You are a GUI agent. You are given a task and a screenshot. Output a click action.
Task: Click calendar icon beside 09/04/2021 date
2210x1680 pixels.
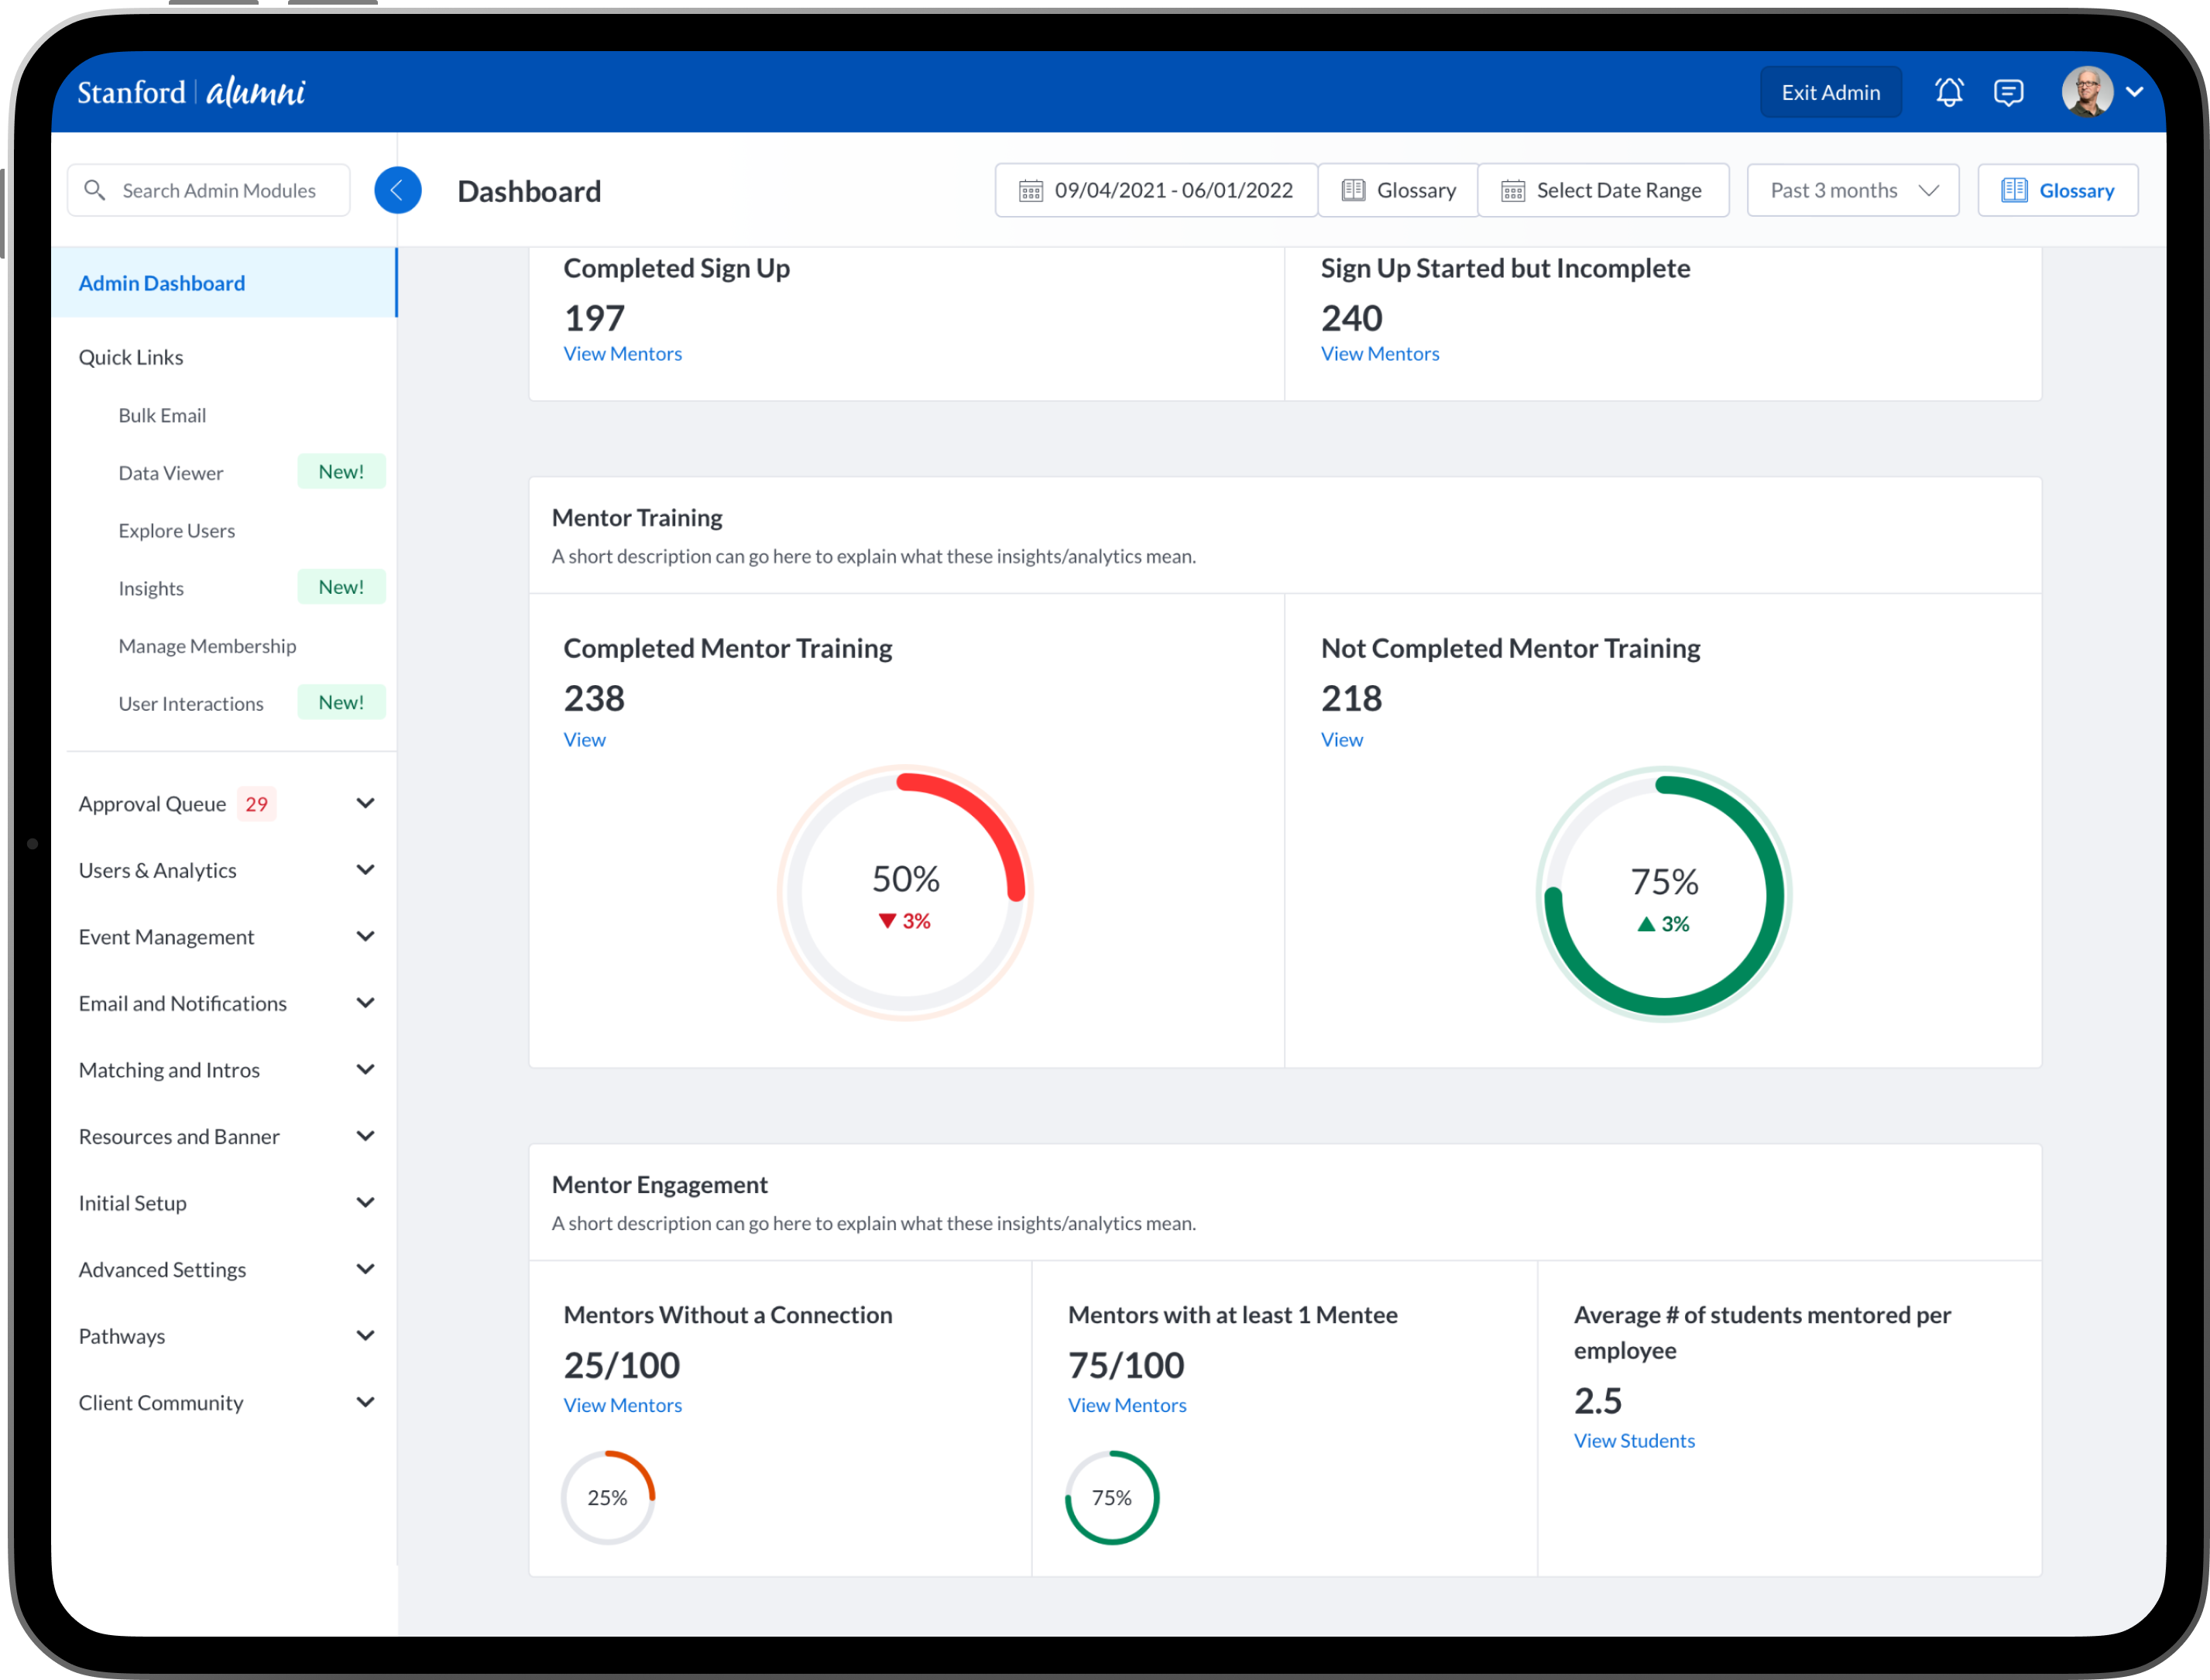(1030, 190)
